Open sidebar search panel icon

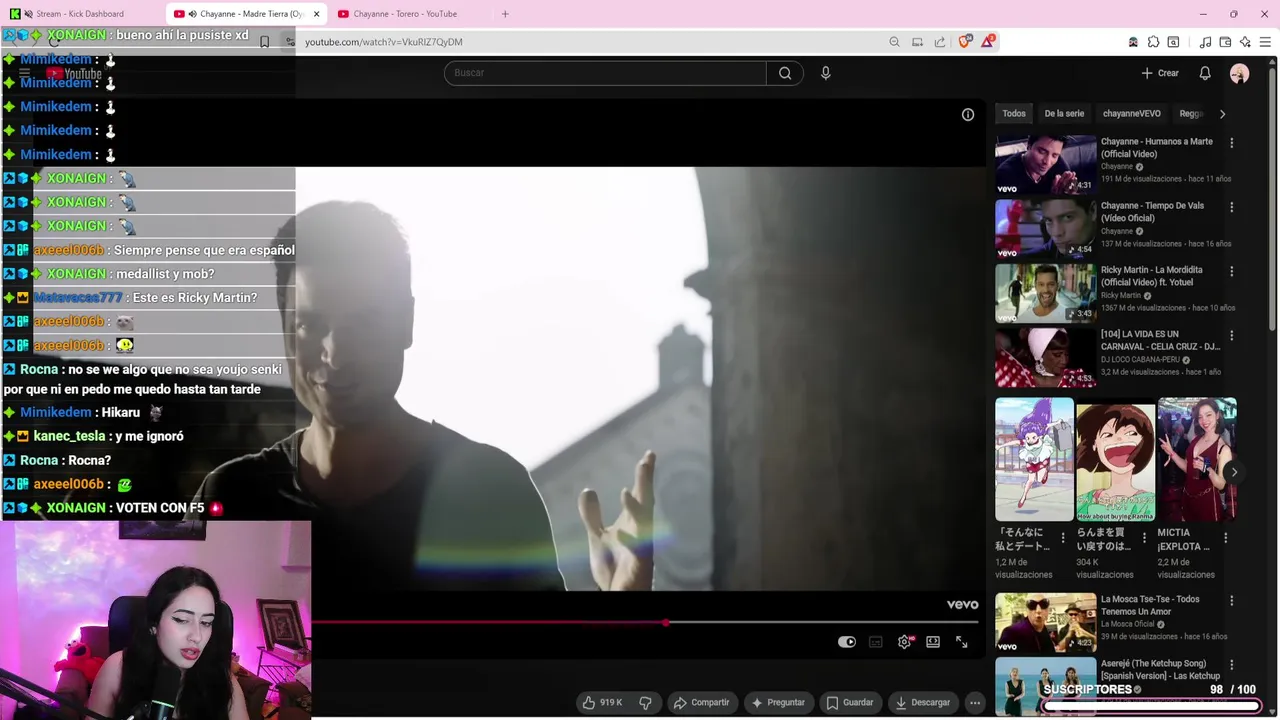[1173, 42]
